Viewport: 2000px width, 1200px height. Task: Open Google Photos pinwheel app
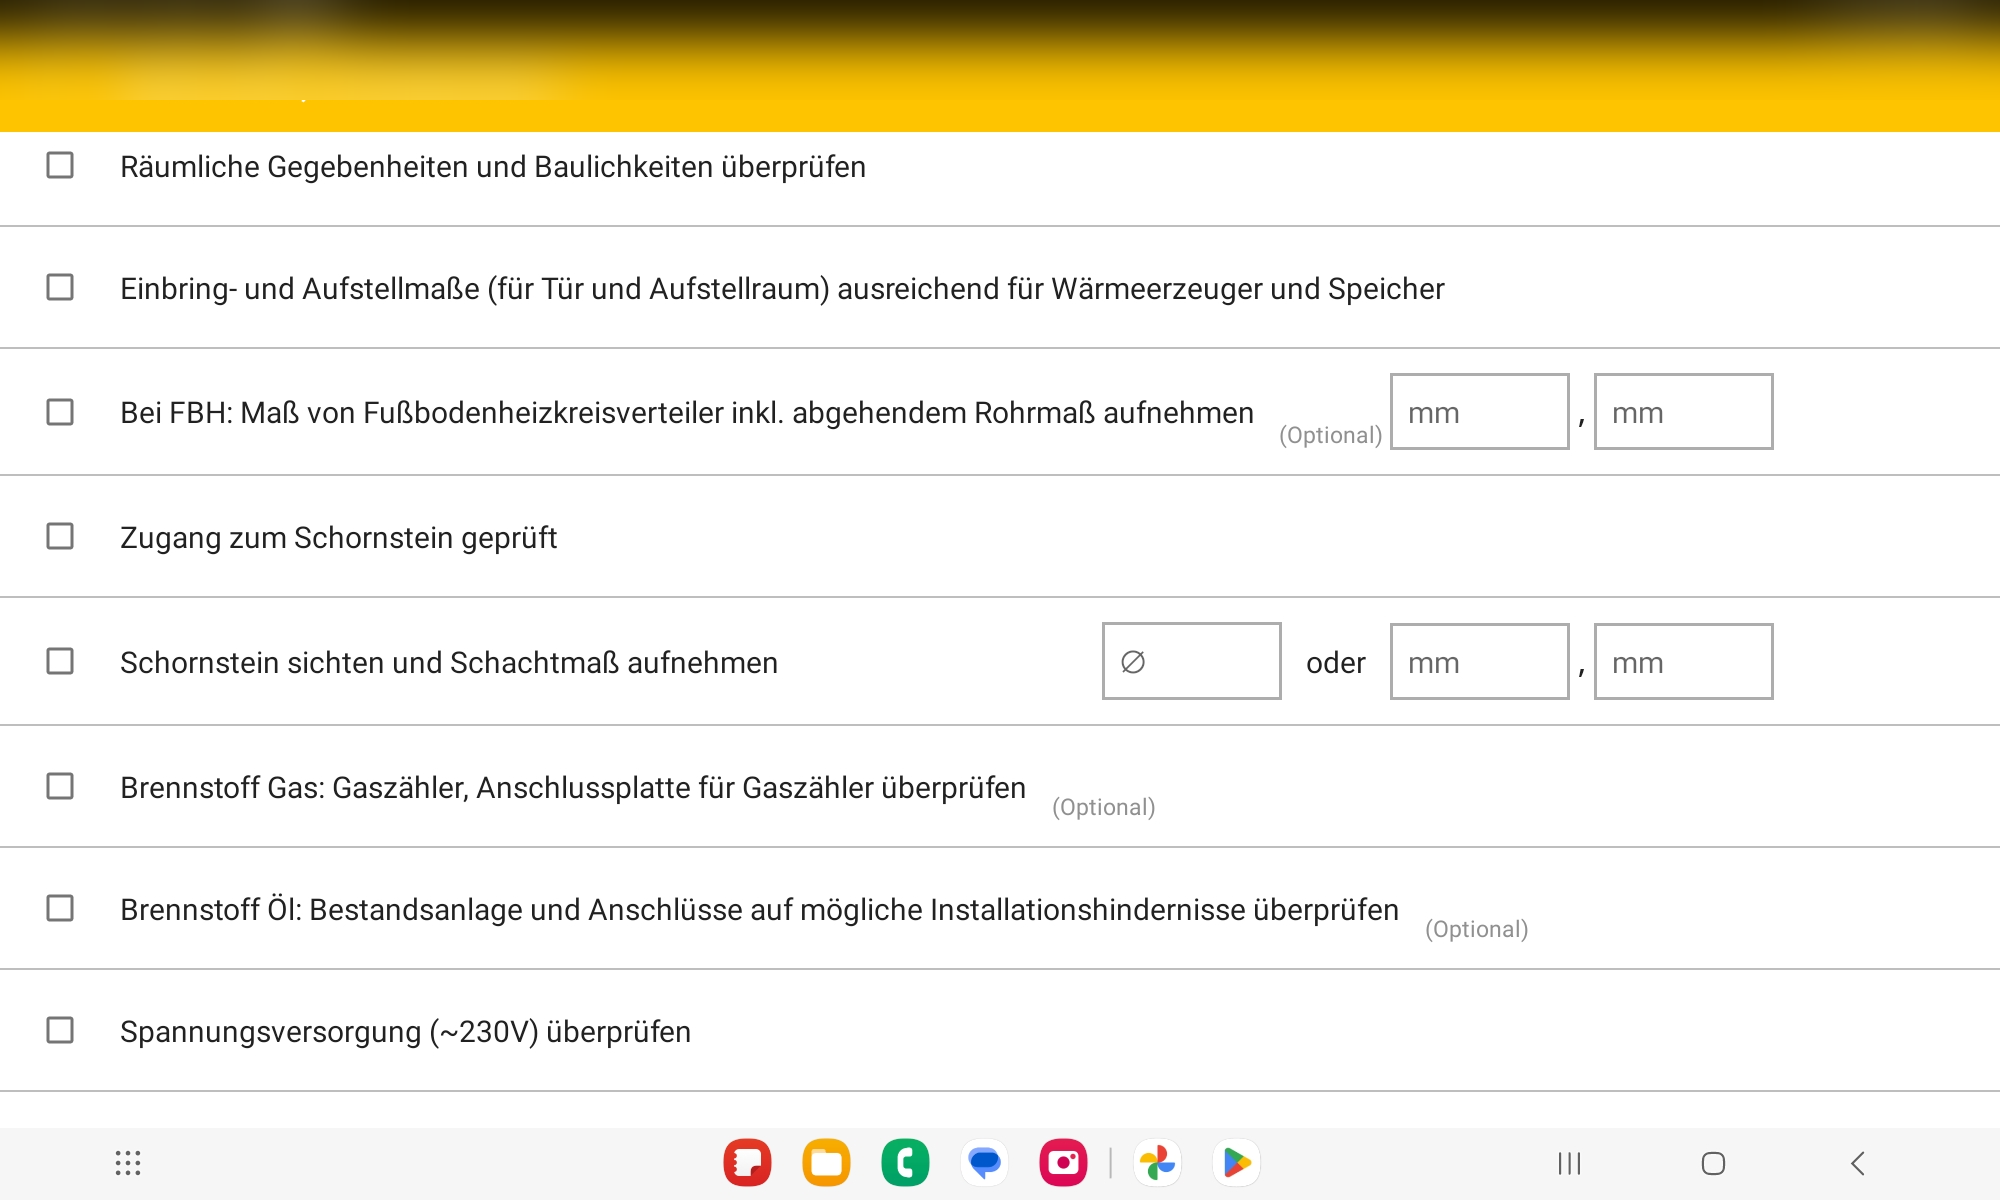(1157, 1163)
